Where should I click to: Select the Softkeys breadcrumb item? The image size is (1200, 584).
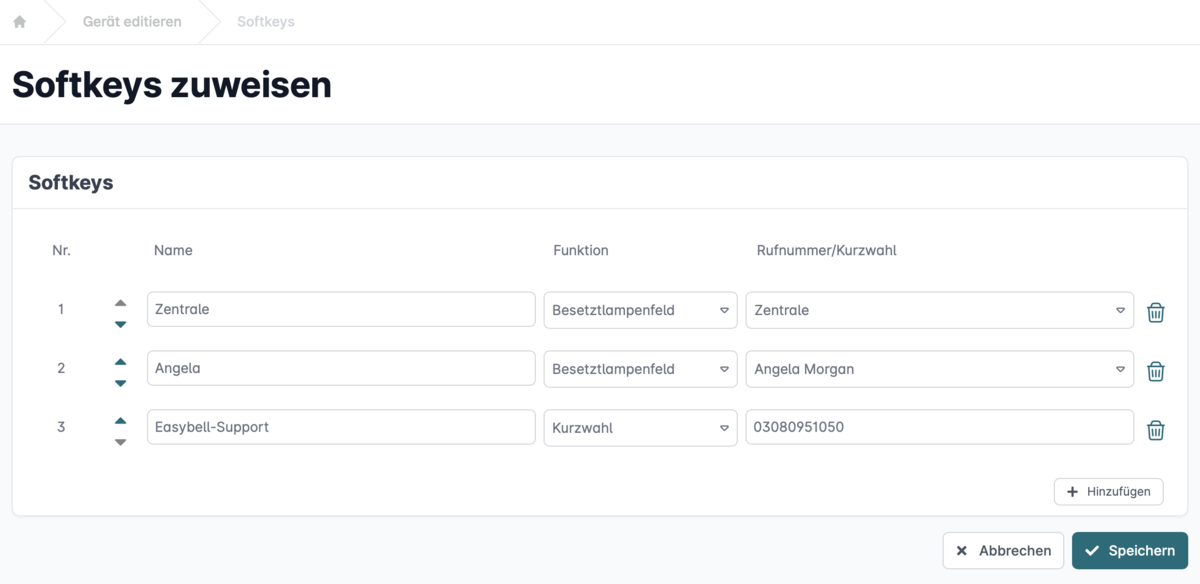pos(265,21)
